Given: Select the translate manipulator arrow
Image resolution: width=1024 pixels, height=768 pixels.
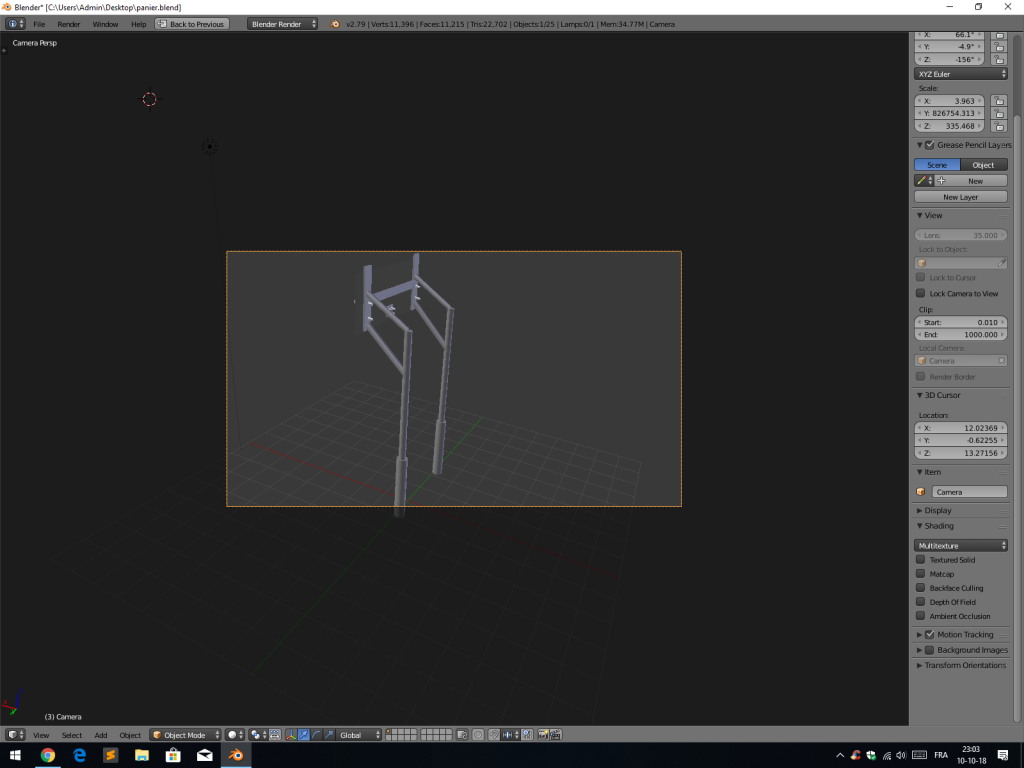Looking at the screenshot, I should click(304, 735).
